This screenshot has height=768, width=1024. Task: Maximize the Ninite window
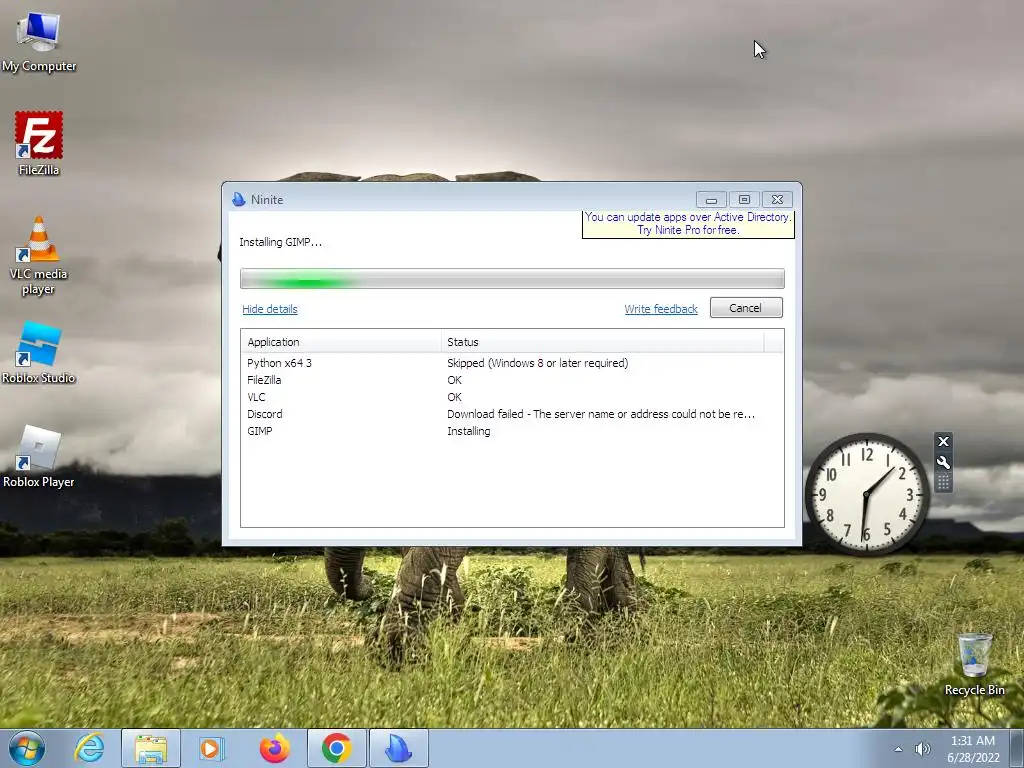[x=744, y=199]
